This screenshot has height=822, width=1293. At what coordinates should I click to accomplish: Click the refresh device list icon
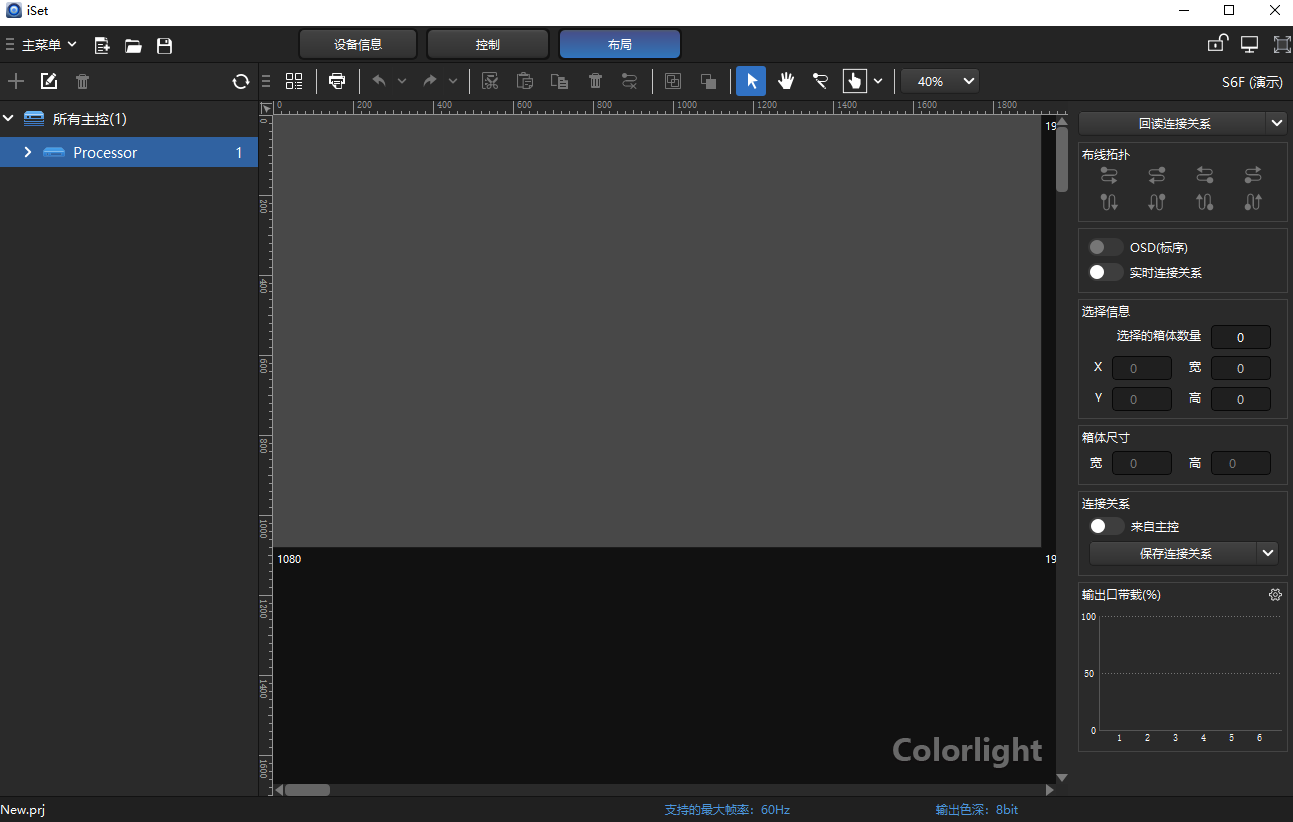pyautogui.click(x=240, y=82)
